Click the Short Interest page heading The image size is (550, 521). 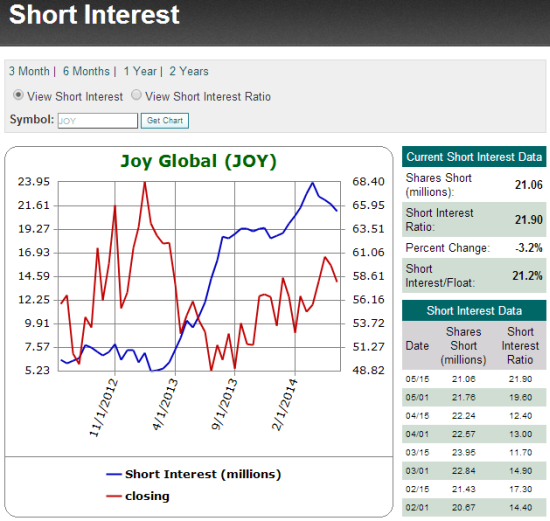(94, 15)
